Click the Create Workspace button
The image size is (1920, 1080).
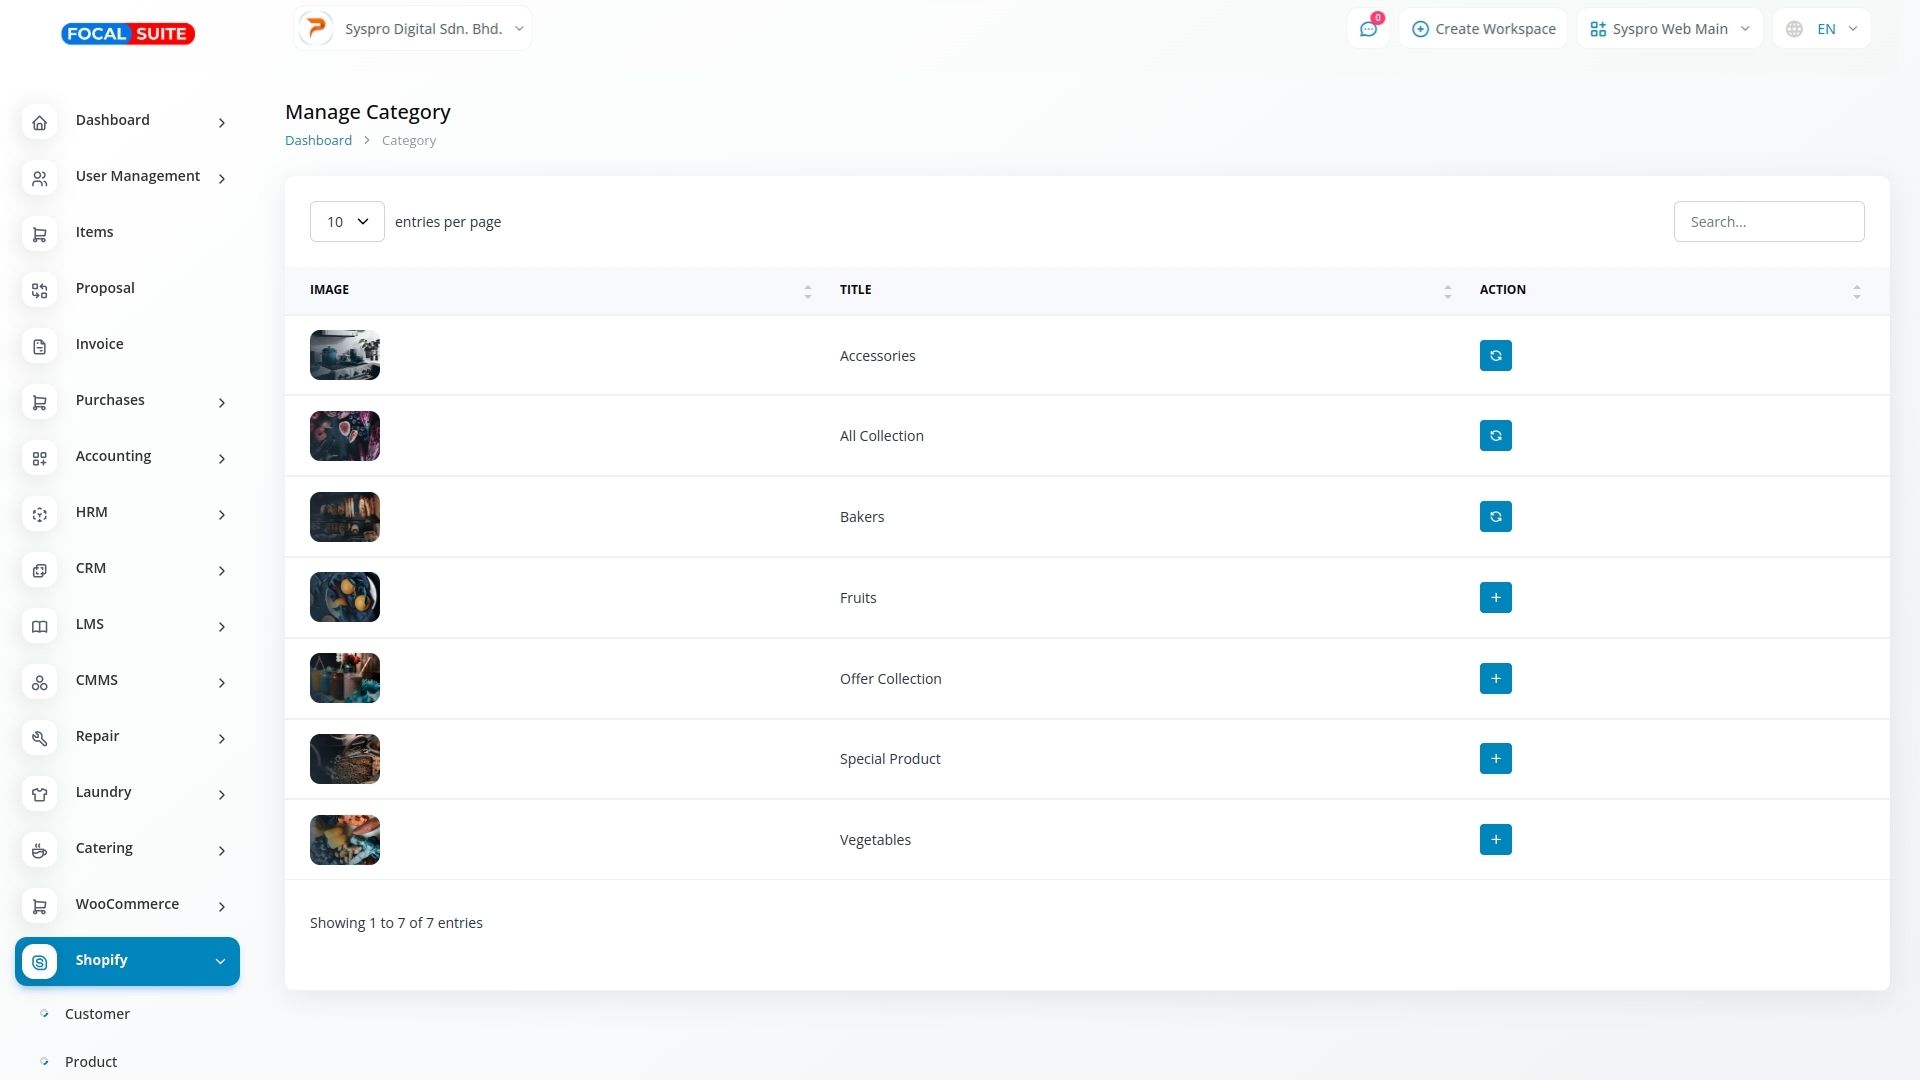pos(1483,29)
